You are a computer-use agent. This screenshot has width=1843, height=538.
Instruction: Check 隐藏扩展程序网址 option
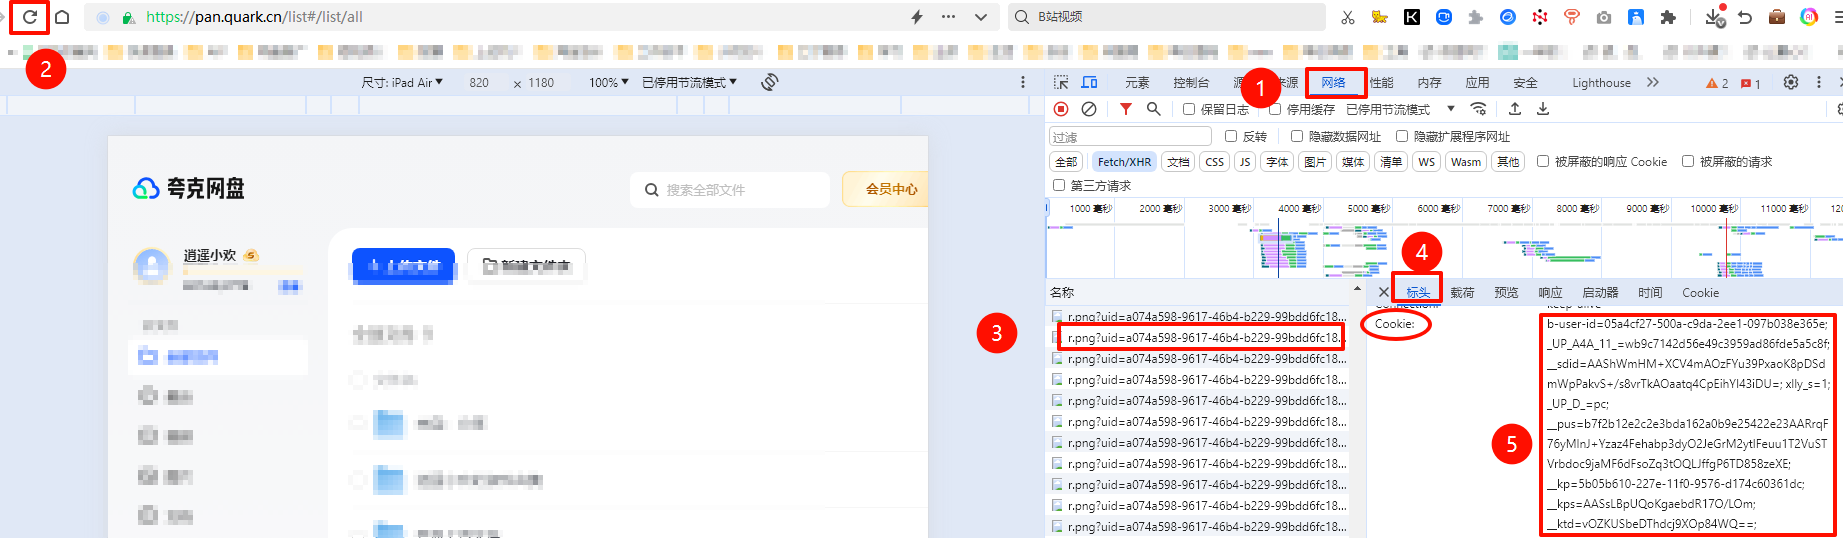point(1402,136)
